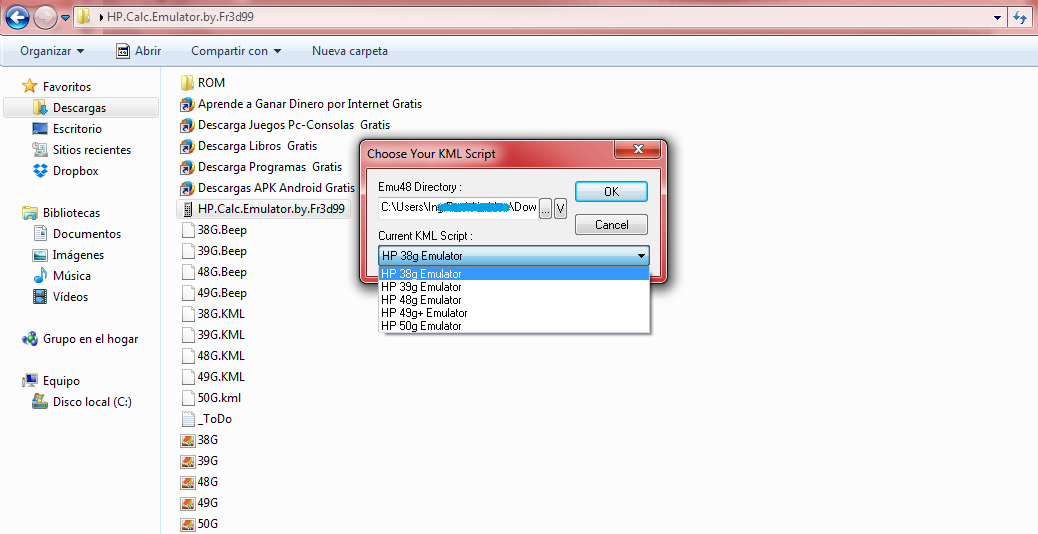Viewport: 1038px width, 534px height.
Task: Click the Dropbox icon in the sidebar
Action: (40, 171)
